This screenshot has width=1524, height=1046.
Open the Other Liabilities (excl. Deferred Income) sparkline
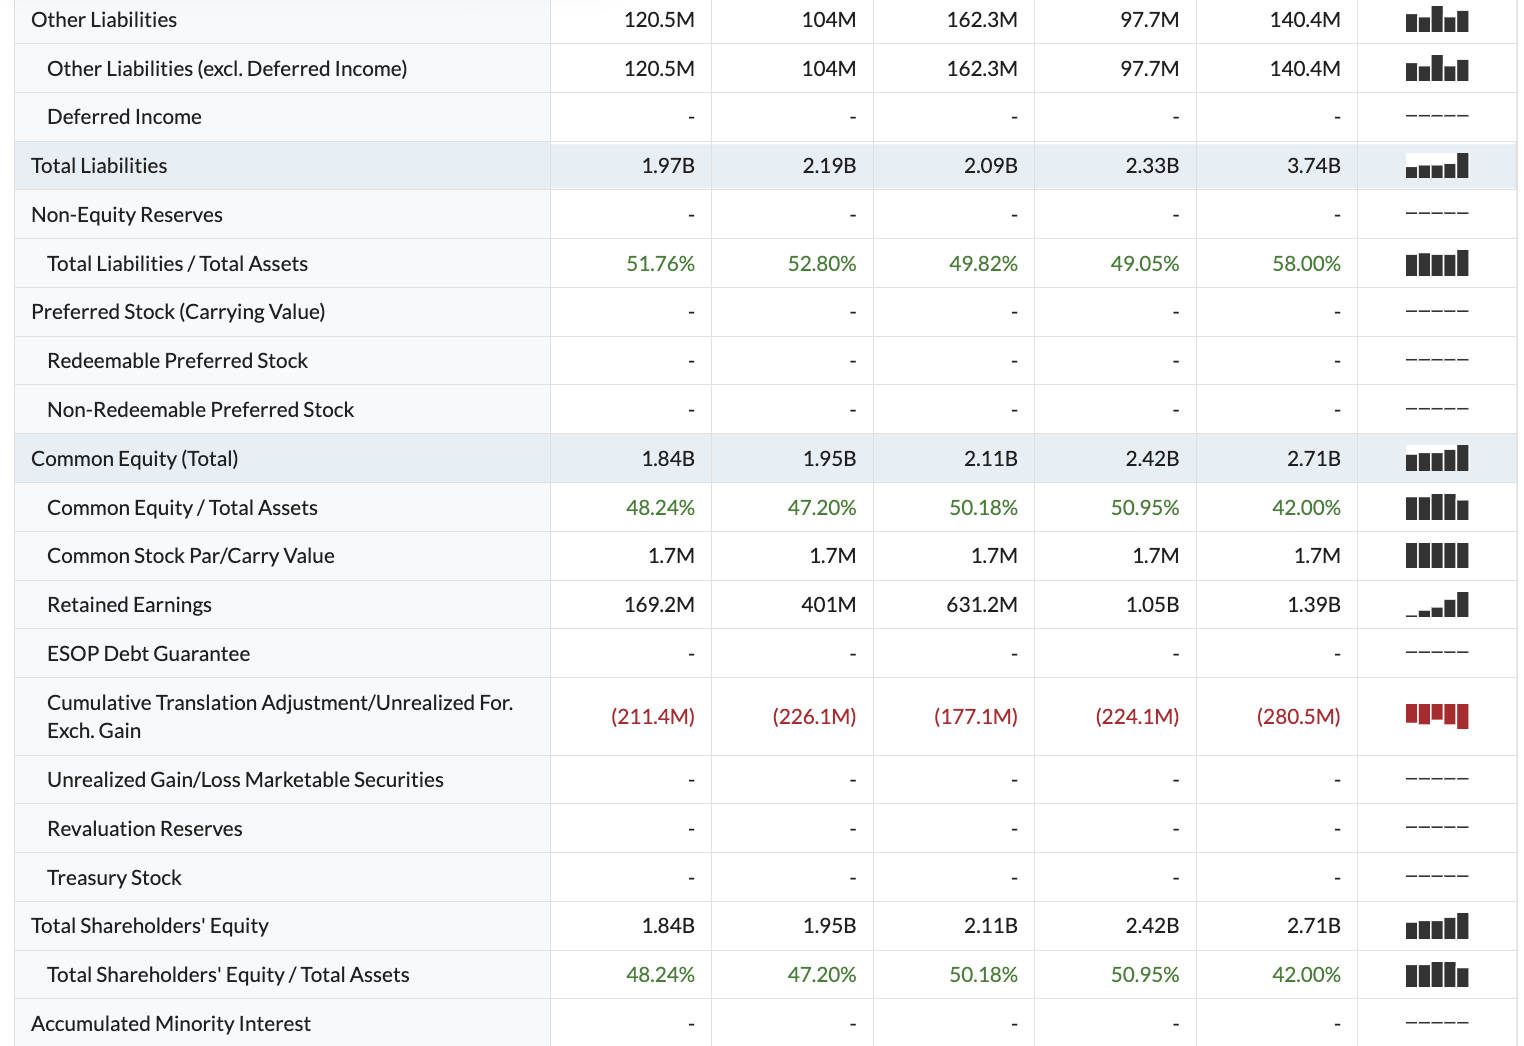(x=1437, y=68)
